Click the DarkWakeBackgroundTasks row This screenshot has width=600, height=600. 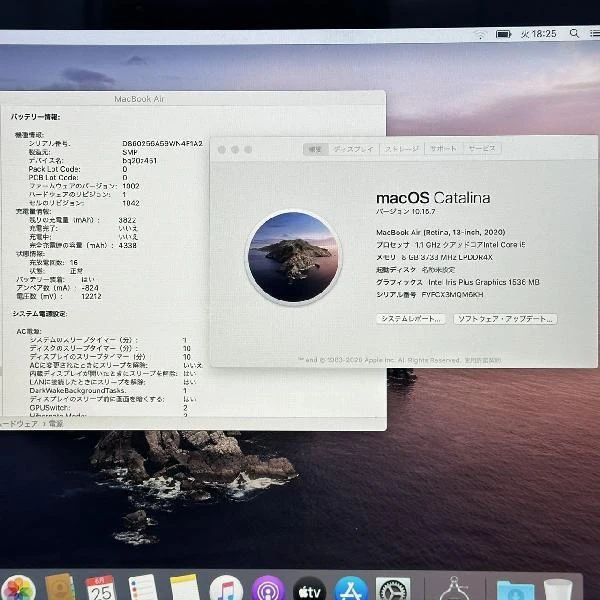point(108,391)
